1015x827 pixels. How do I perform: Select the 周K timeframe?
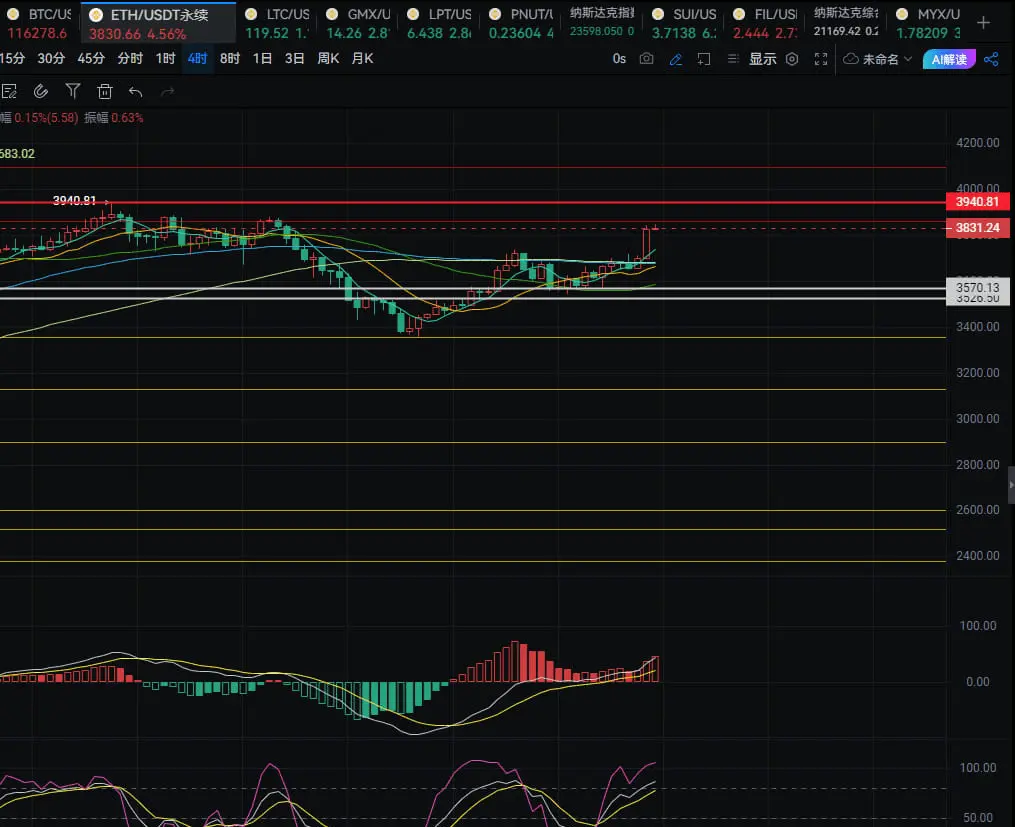(328, 58)
